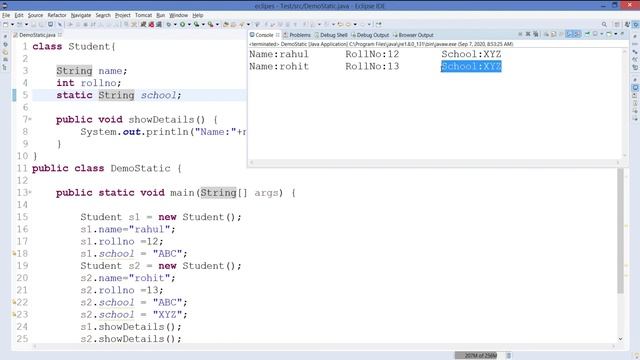Collapse the main method fold at line 13
The image size is (640, 360).
click(30, 192)
